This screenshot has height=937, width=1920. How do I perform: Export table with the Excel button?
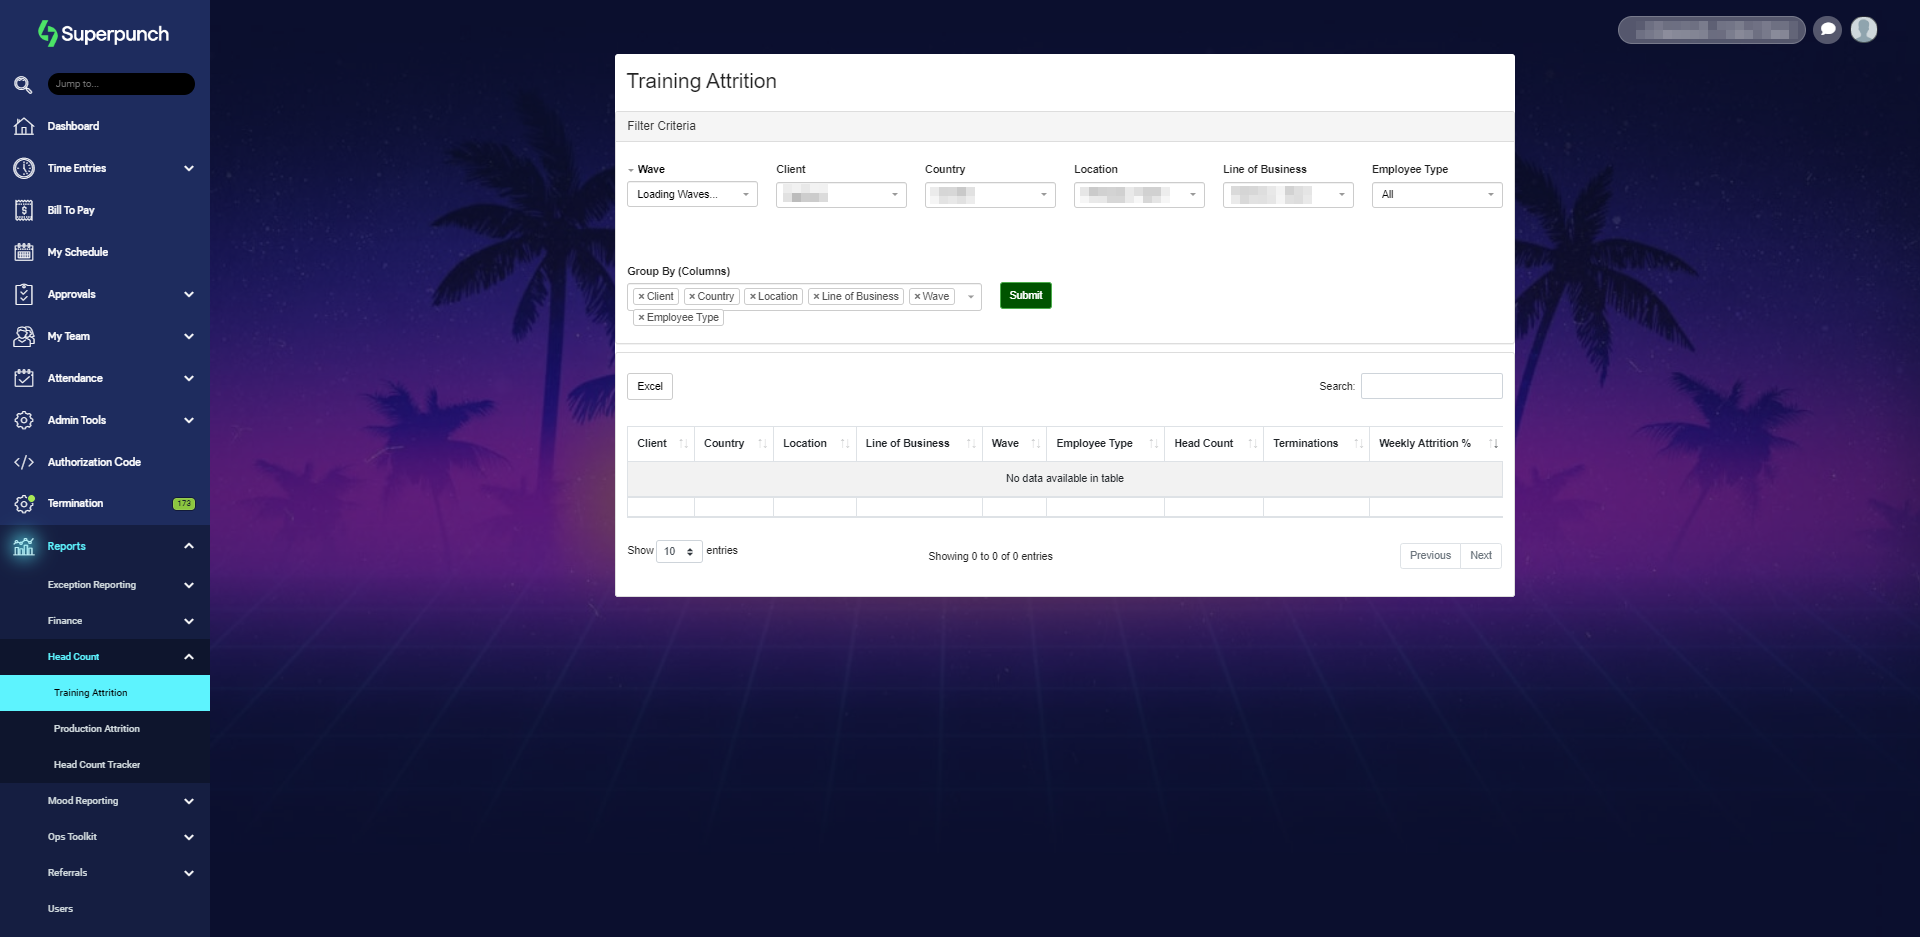pos(650,387)
